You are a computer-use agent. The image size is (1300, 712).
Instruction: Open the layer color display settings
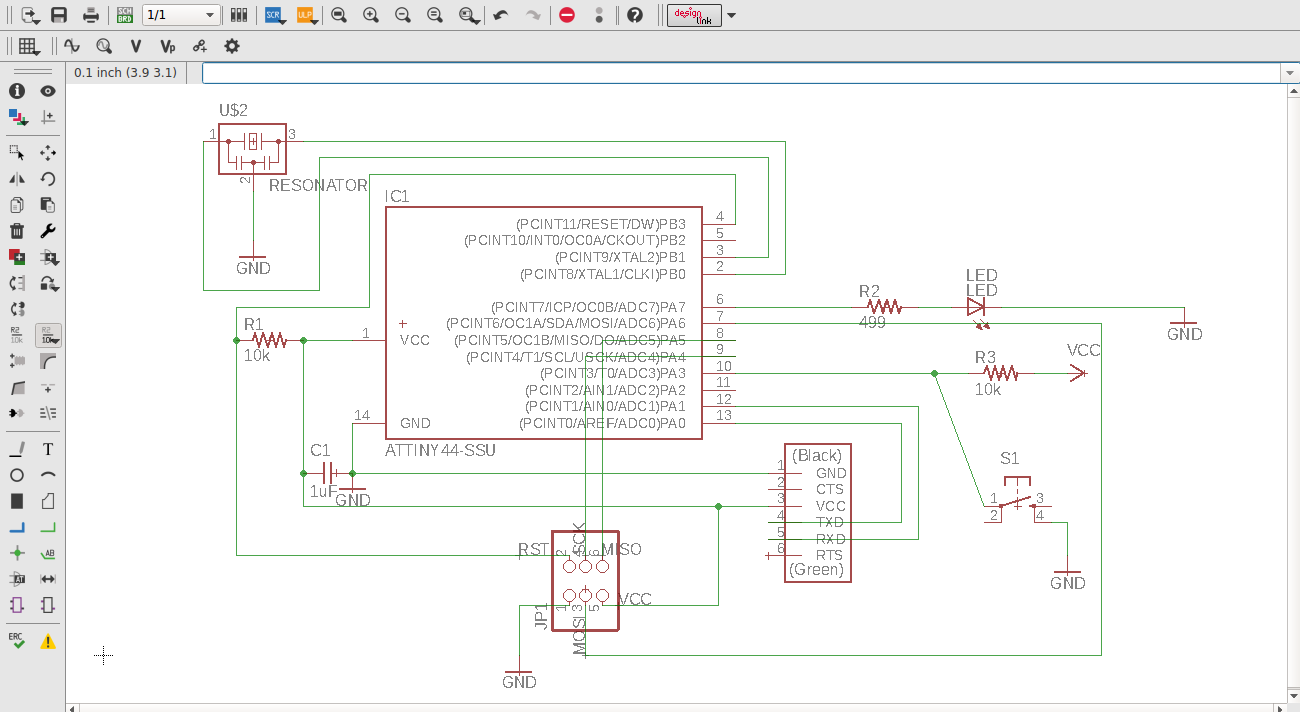tap(17, 118)
